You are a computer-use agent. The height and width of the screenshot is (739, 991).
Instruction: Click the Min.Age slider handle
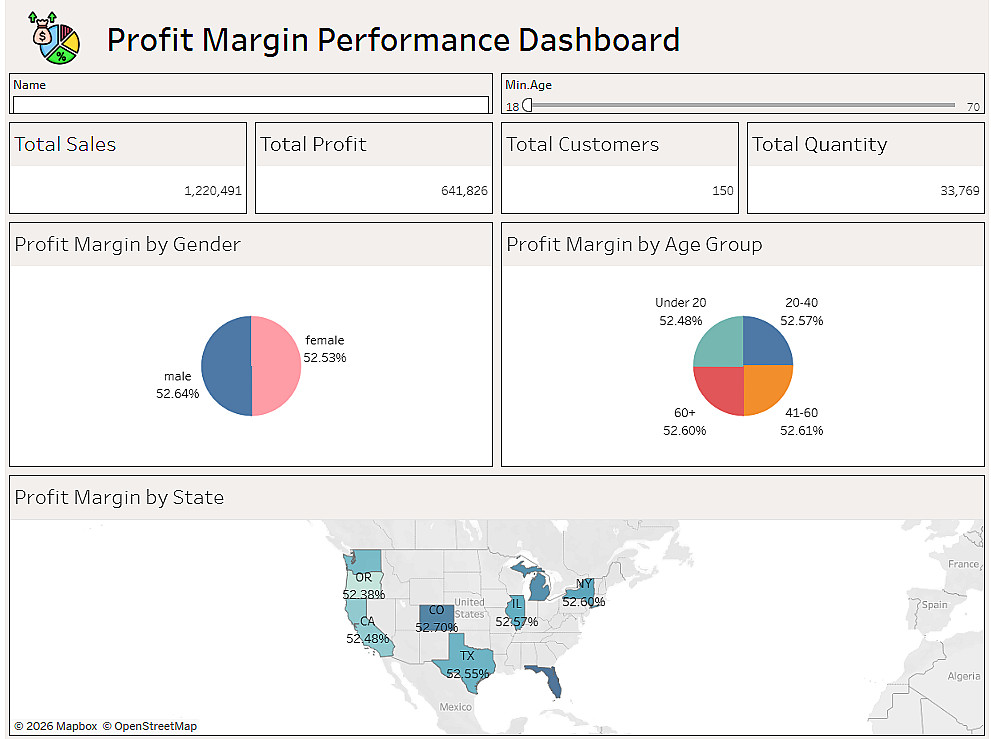527,105
